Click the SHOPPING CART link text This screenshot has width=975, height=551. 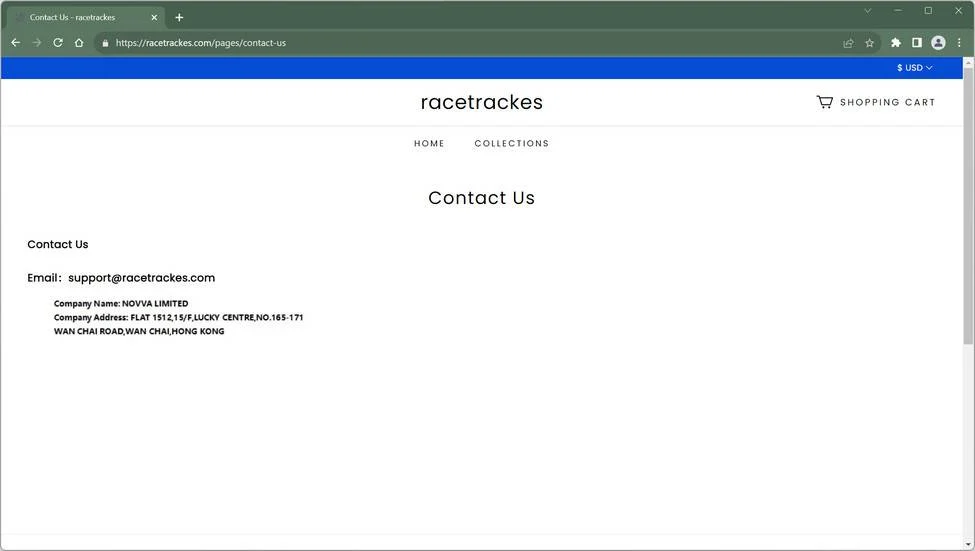pyautogui.click(x=887, y=102)
